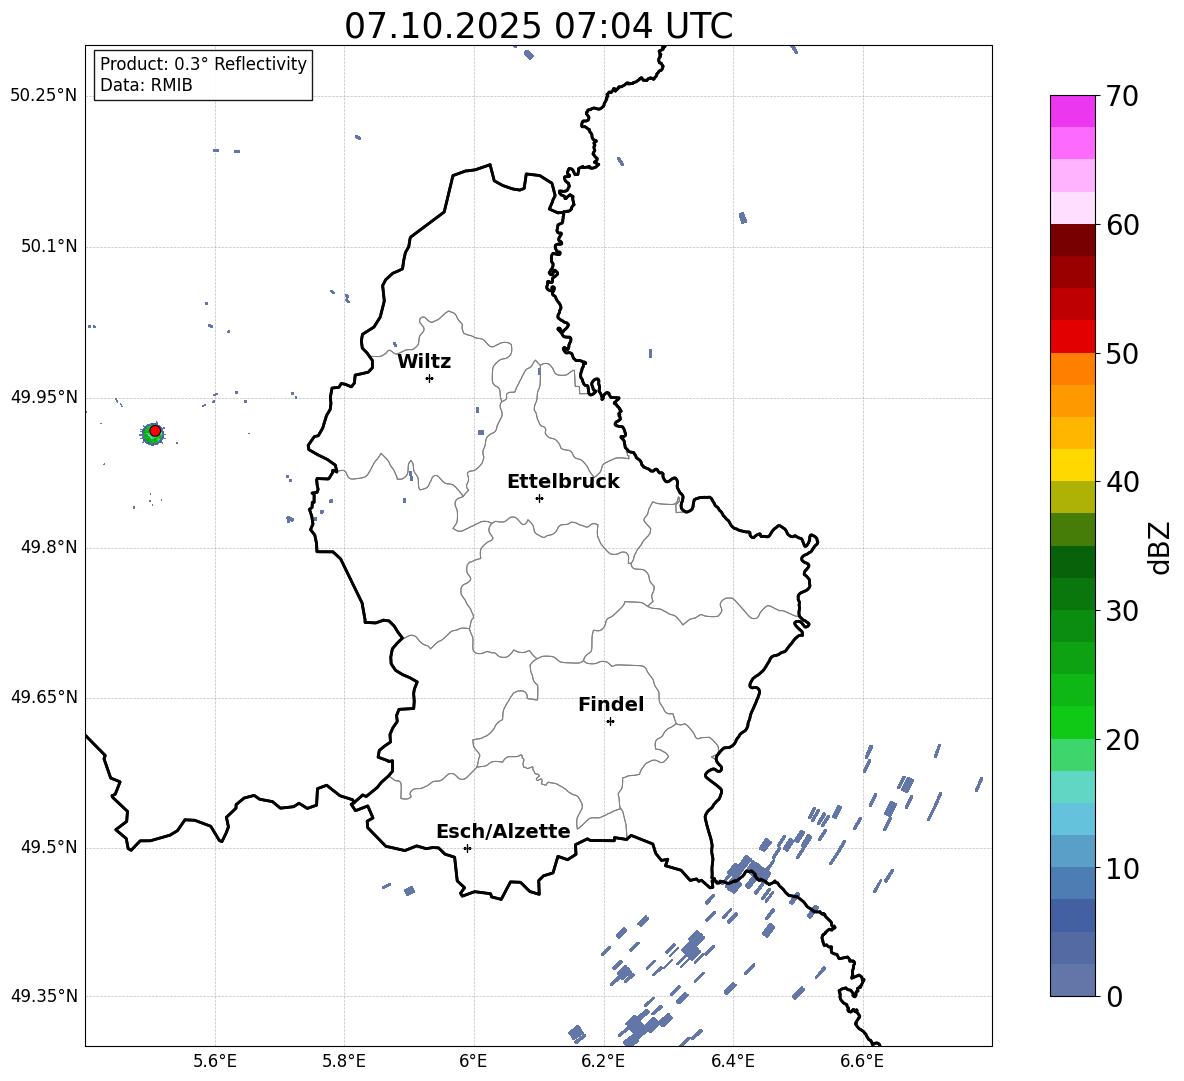Click the 50.1°N latitude label
Image resolution: width=1184 pixels, height=1081 pixels.
(49, 247)
